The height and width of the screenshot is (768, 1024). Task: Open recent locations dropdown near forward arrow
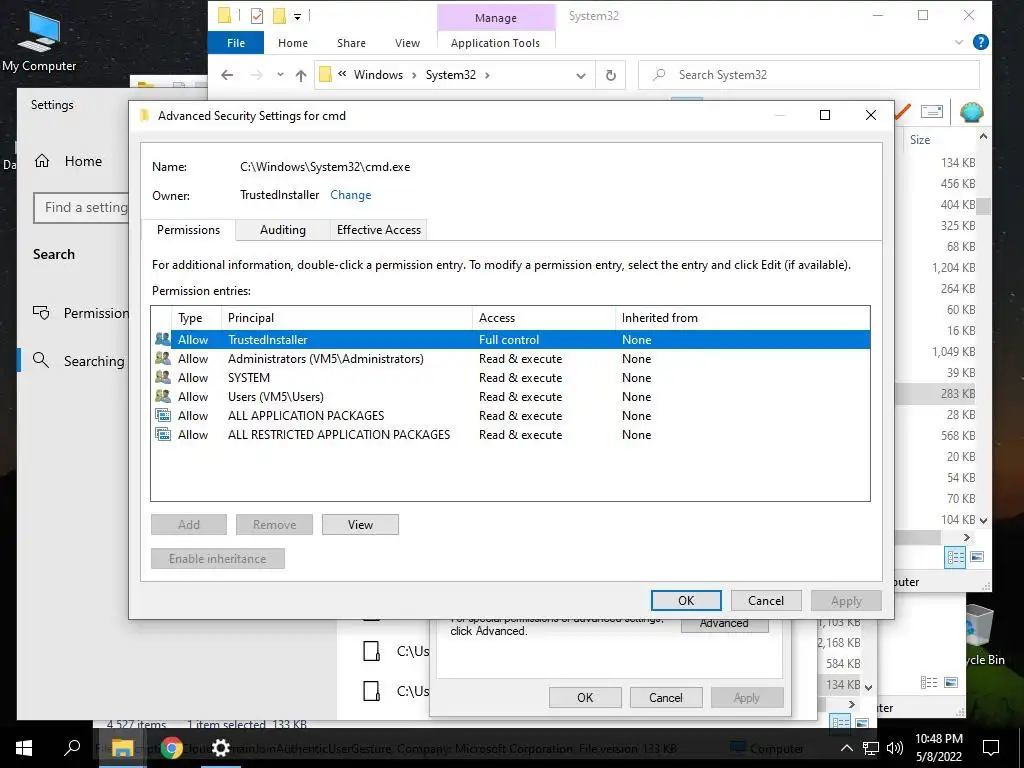[x=280, y=74]
